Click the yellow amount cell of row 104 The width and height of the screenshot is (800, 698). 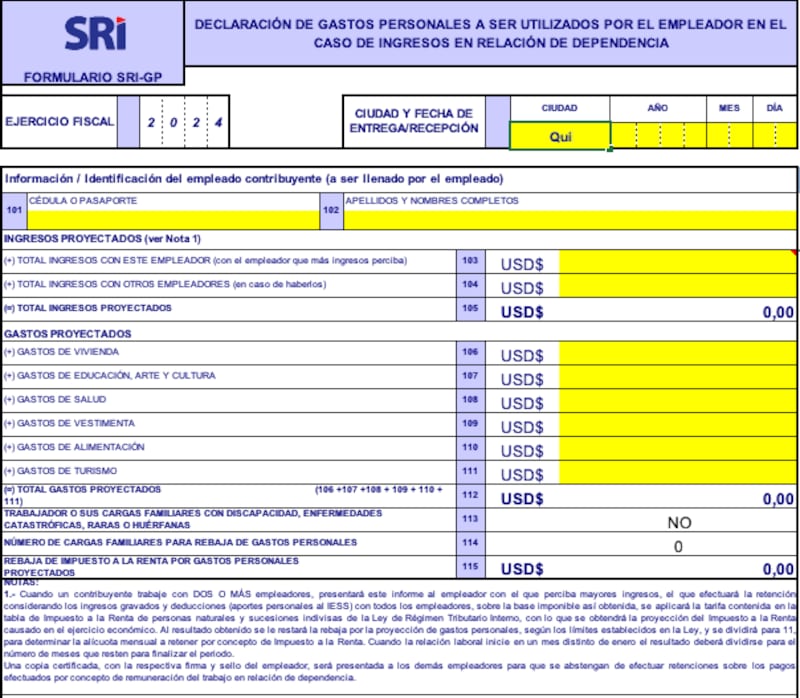pos(678,286)
